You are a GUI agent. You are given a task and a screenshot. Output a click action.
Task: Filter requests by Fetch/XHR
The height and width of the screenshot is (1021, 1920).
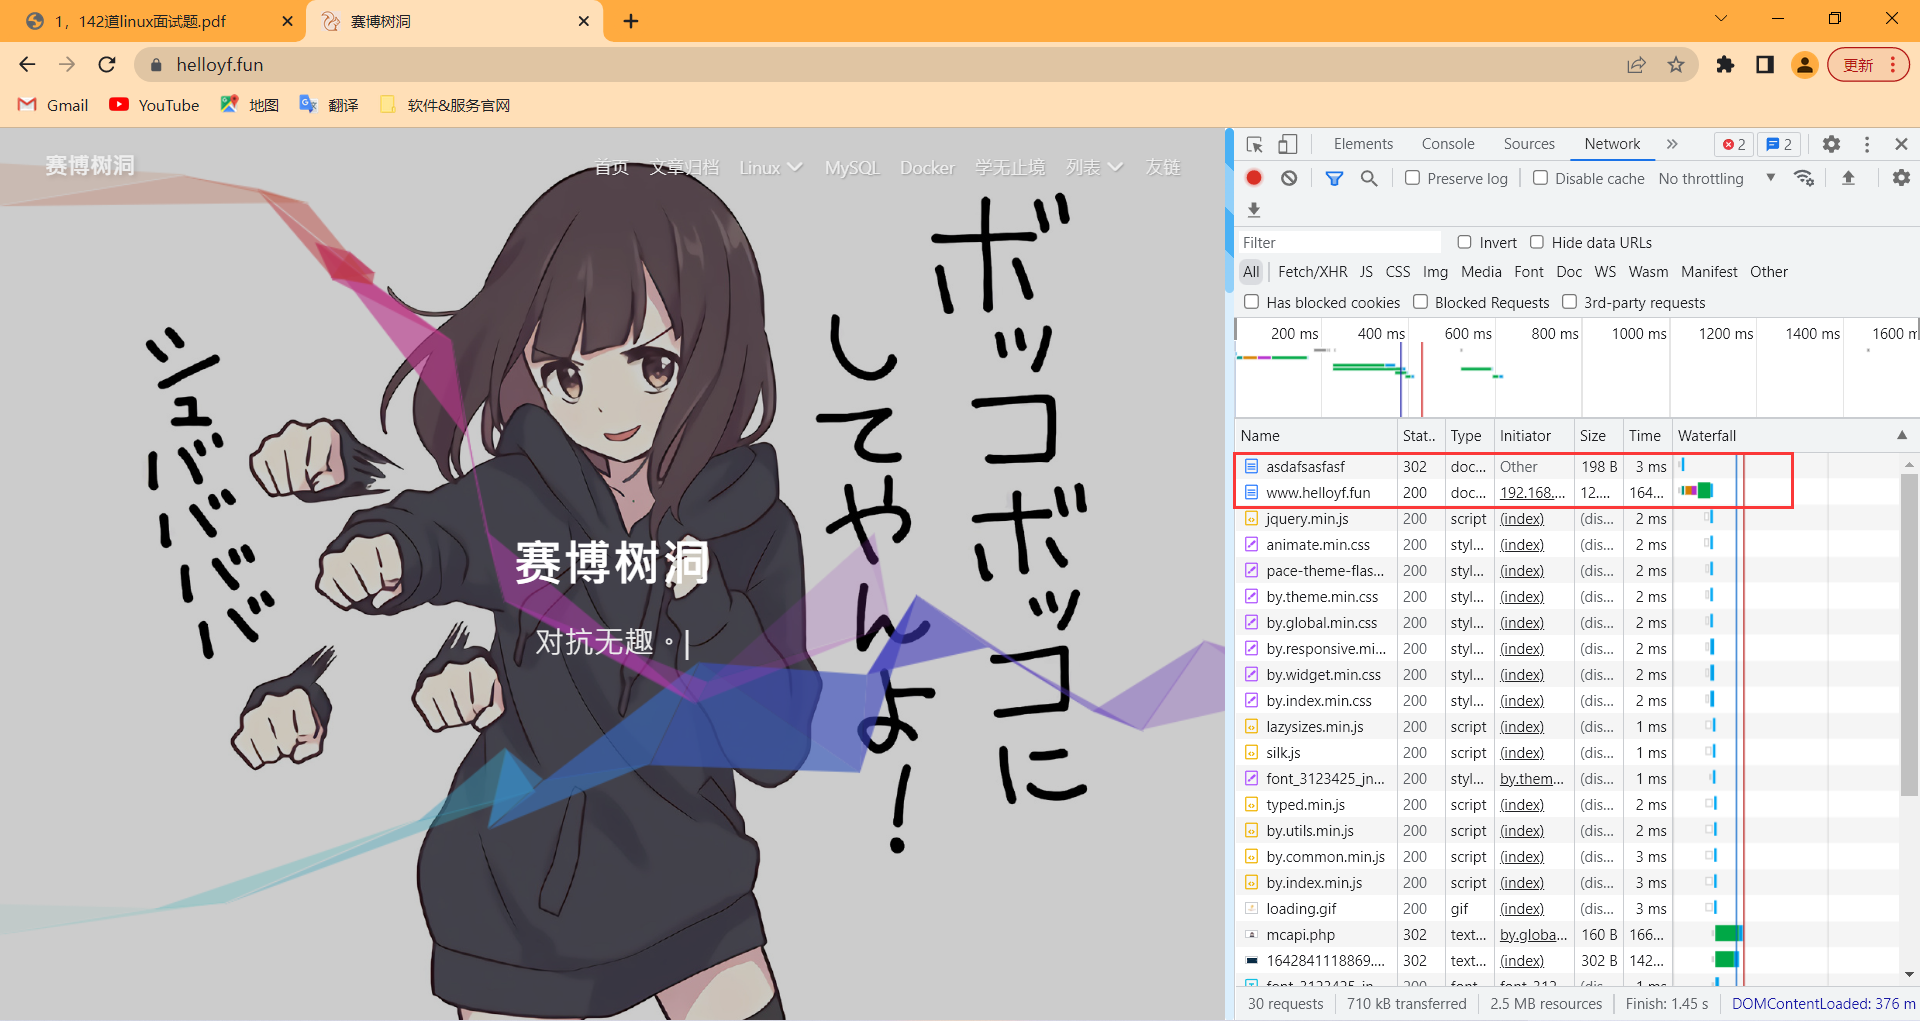point(1312,272)
